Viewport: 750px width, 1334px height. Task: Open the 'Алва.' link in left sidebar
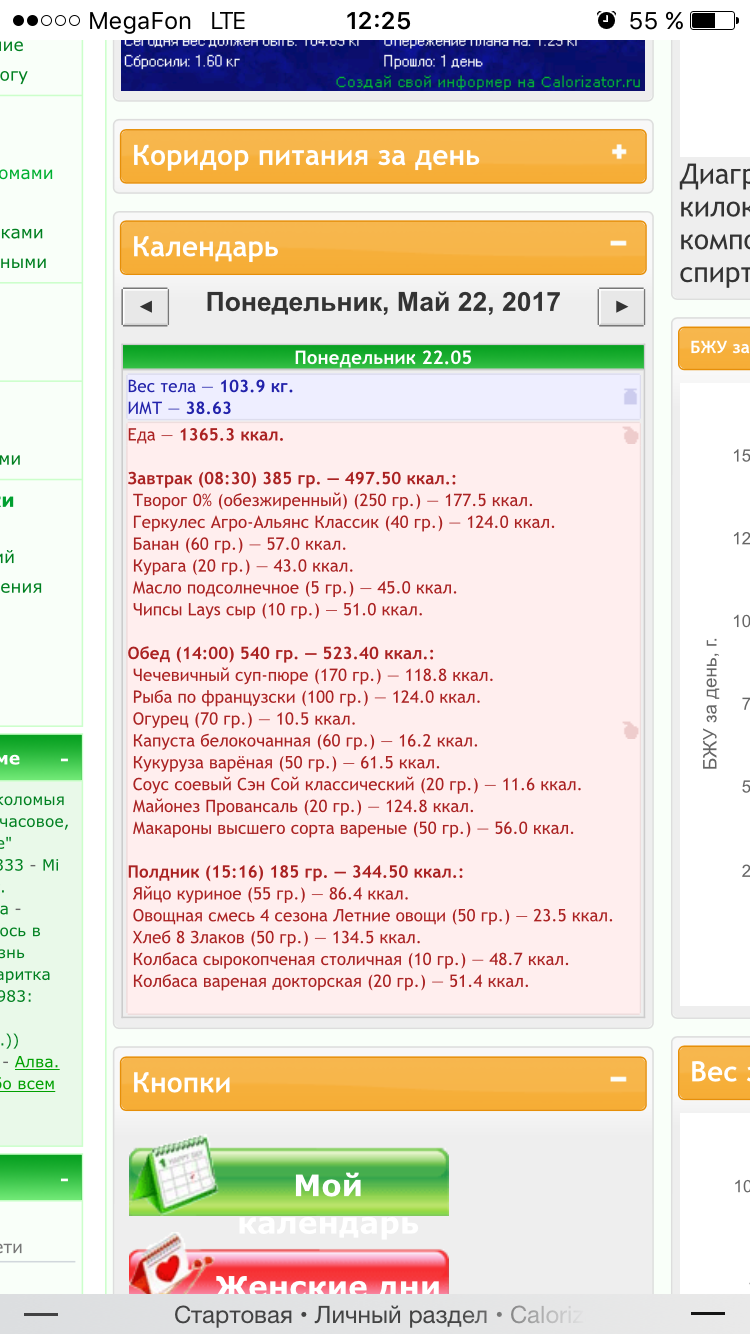coord(36,1062)
